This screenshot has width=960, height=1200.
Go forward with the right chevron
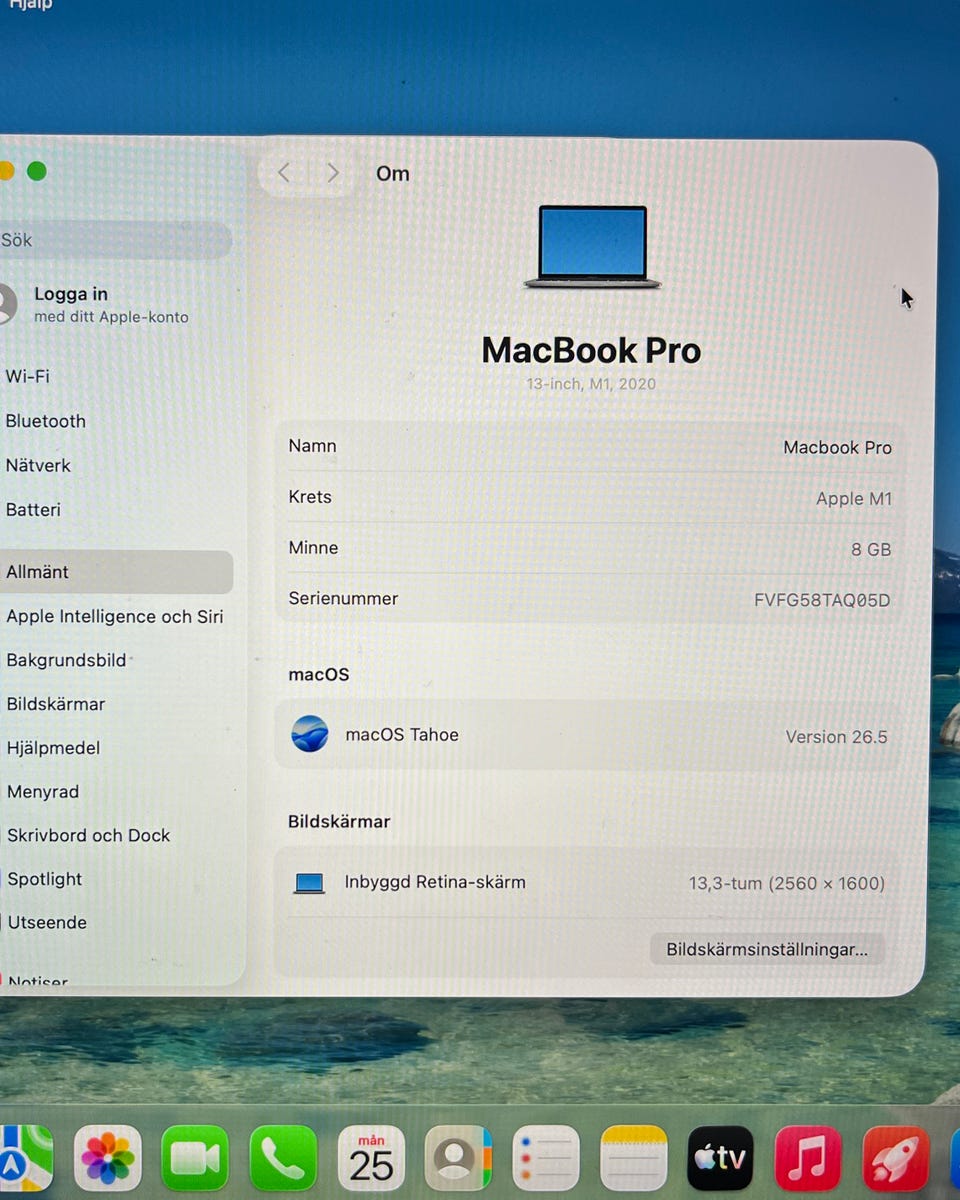(333, 173)
